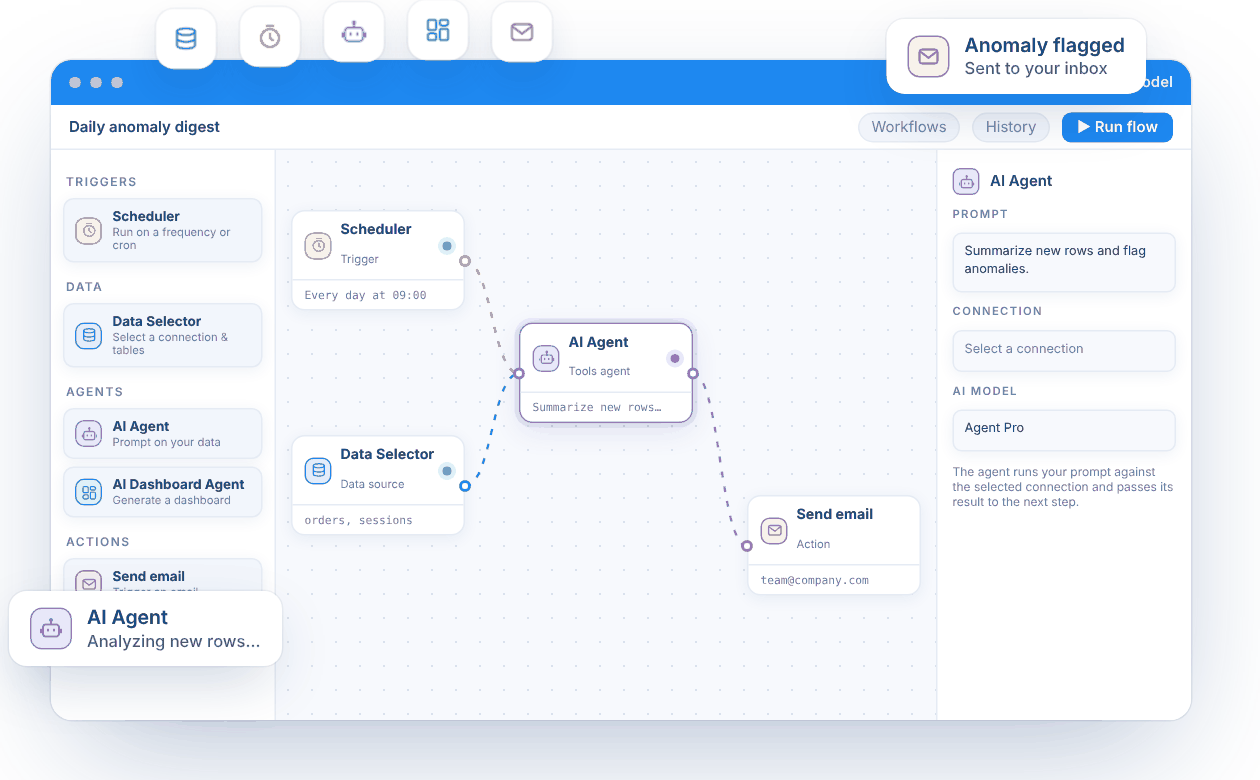1260x780 pixels.
Task: Click the robot icon on the AI Agent canvas node
Action: pos(546,358)
